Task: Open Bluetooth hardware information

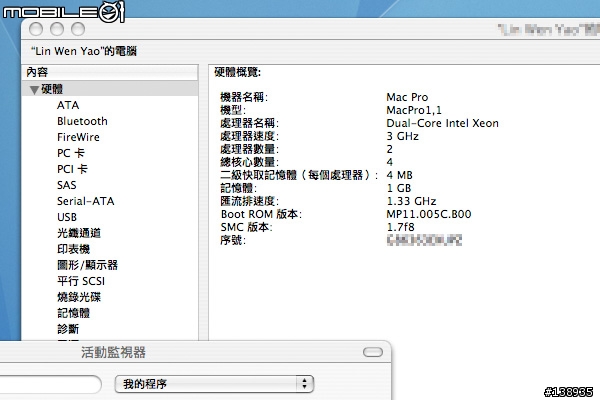Action: tap(82, 121)
